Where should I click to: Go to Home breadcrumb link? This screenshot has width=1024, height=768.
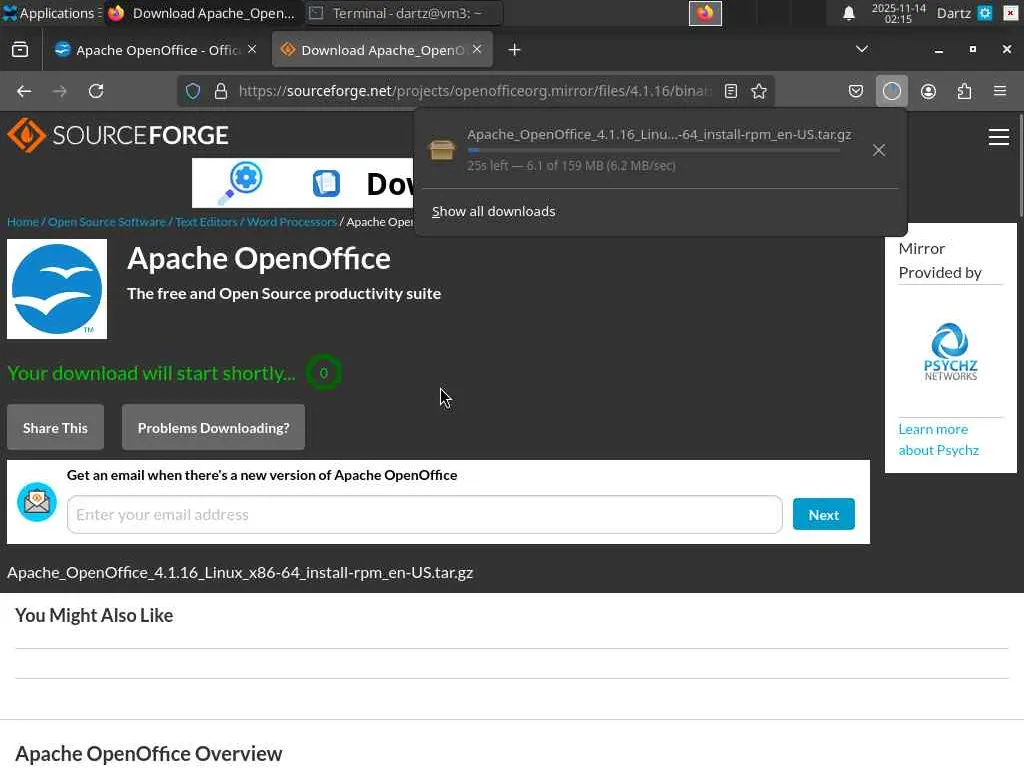[23, 222]
